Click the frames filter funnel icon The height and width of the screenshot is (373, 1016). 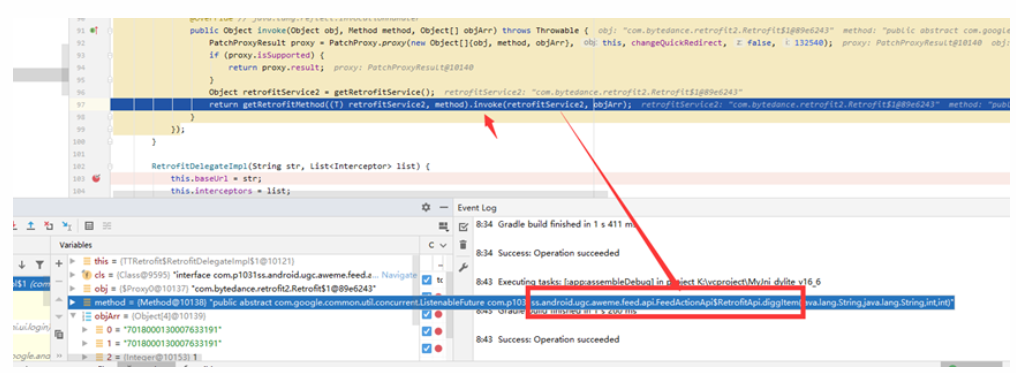(39, 264)
